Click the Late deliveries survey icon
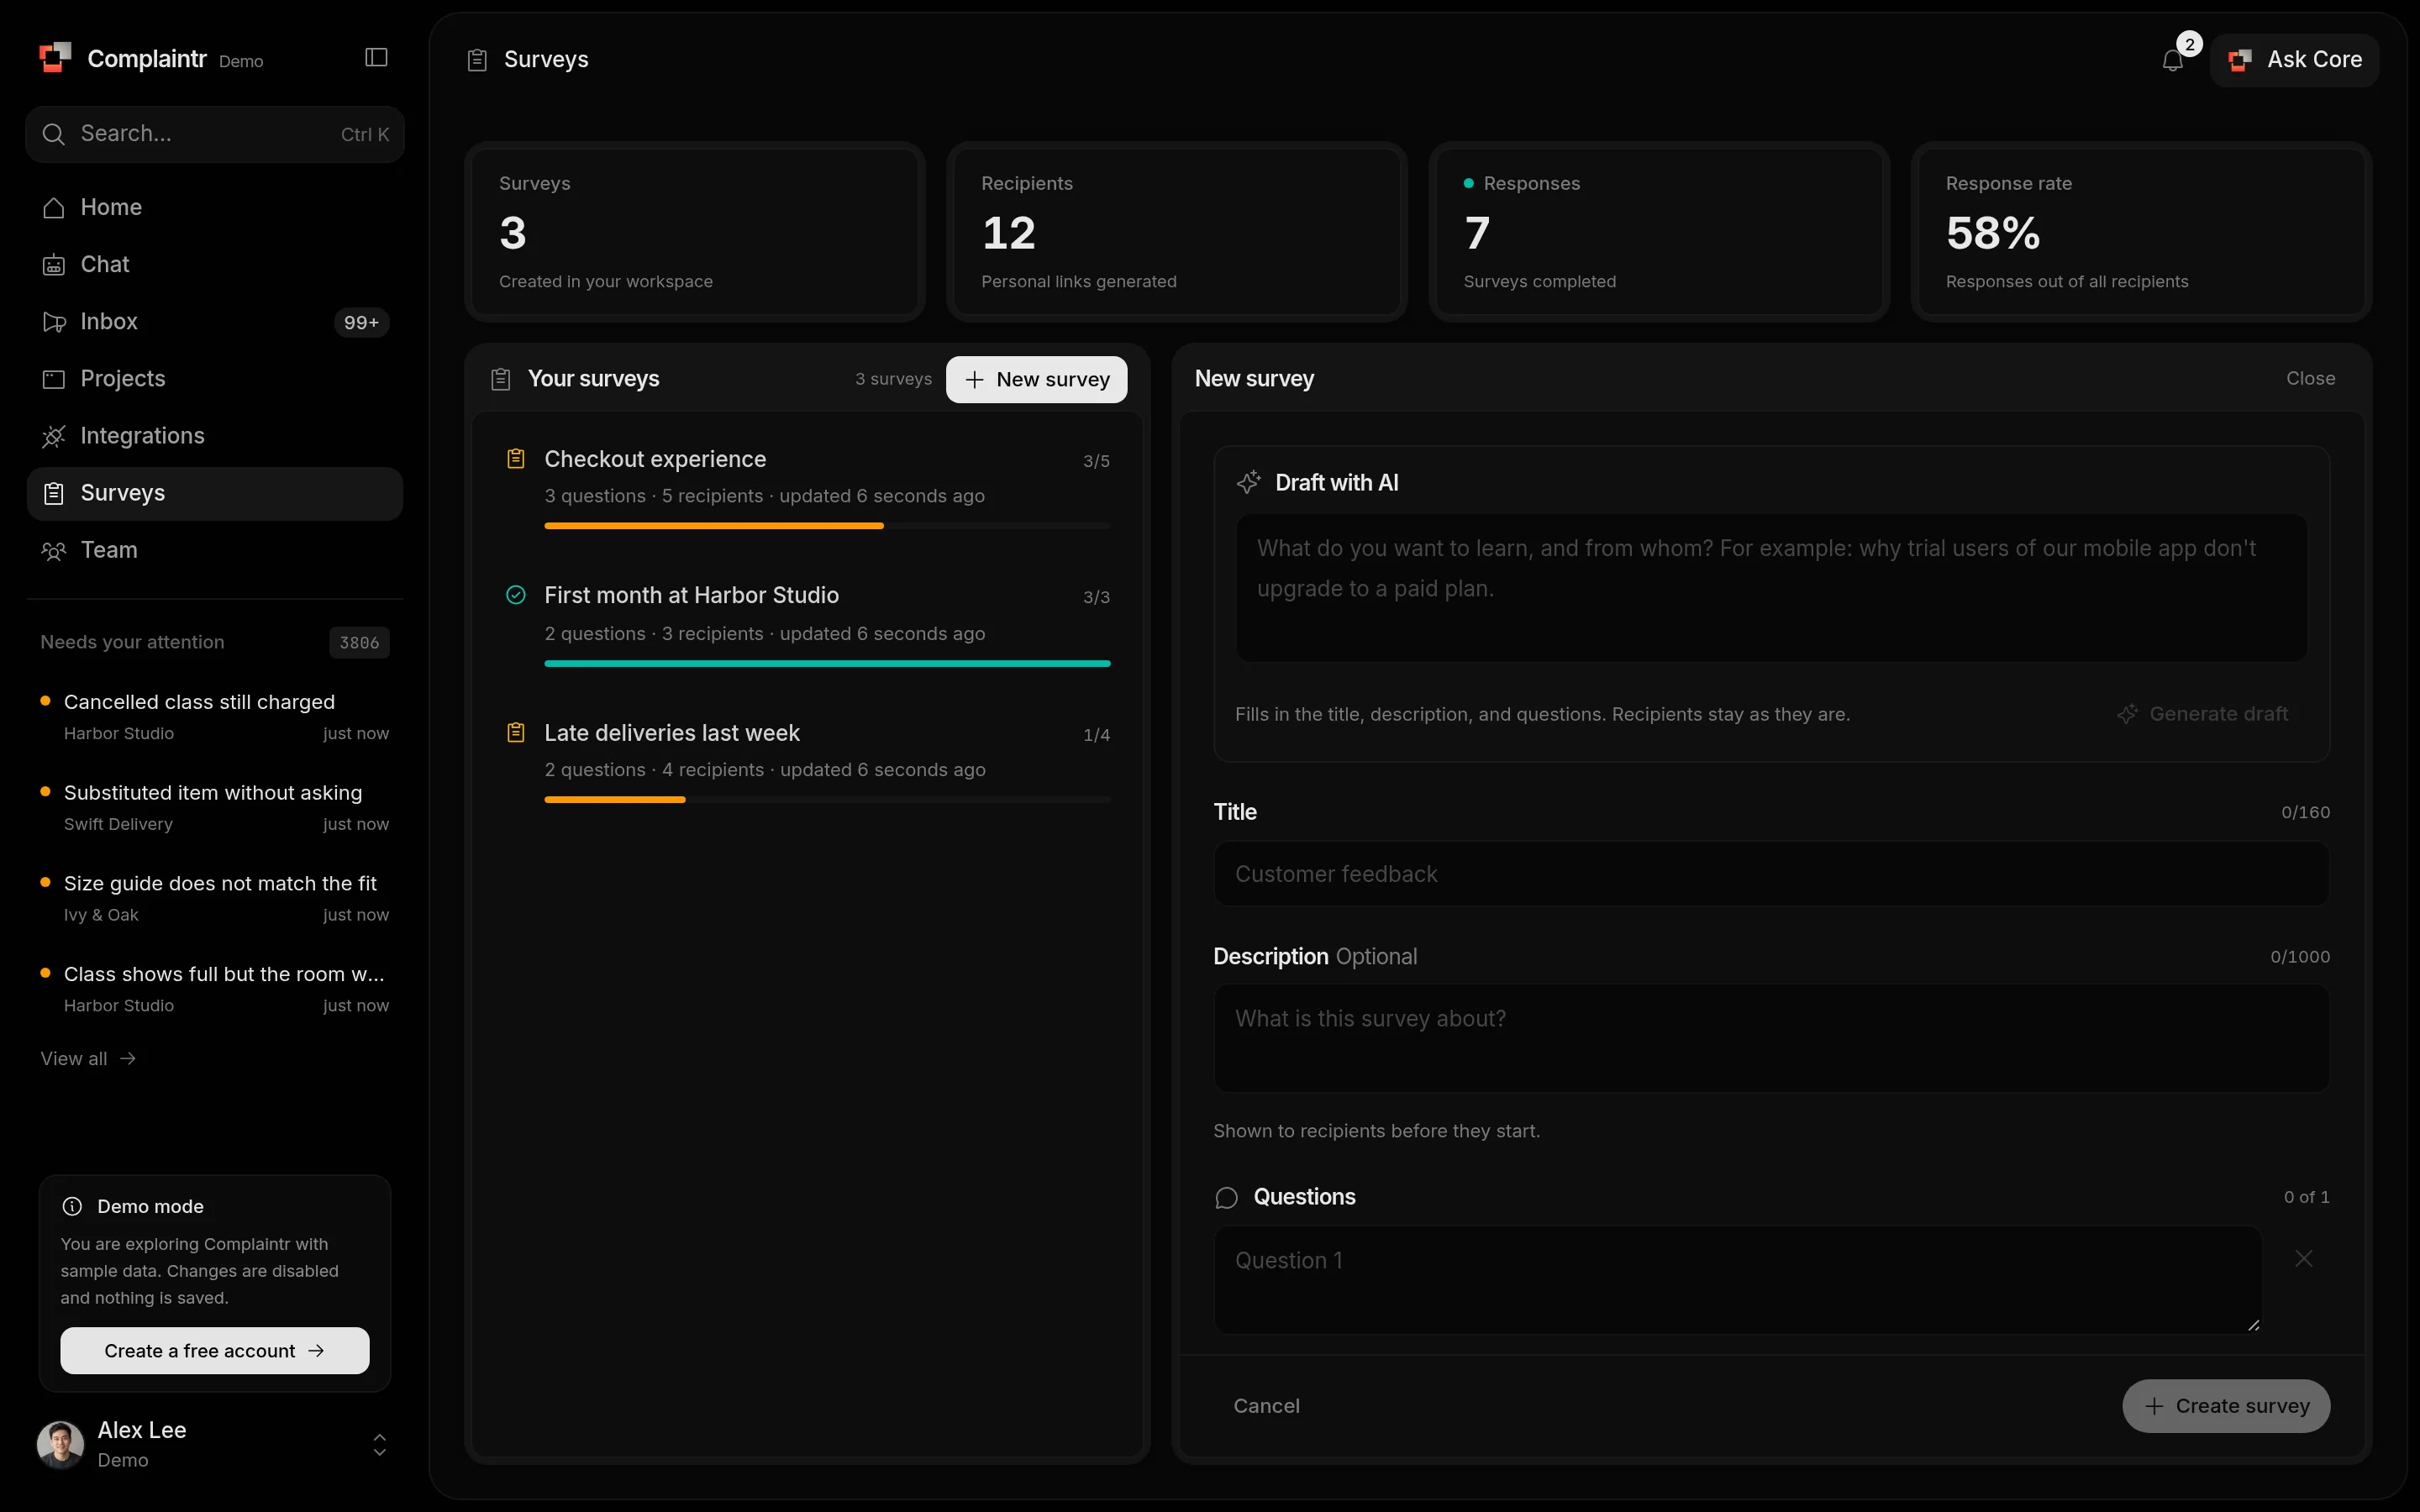This screenshot has height=1512, width=2420. click(x=516, y=733)
